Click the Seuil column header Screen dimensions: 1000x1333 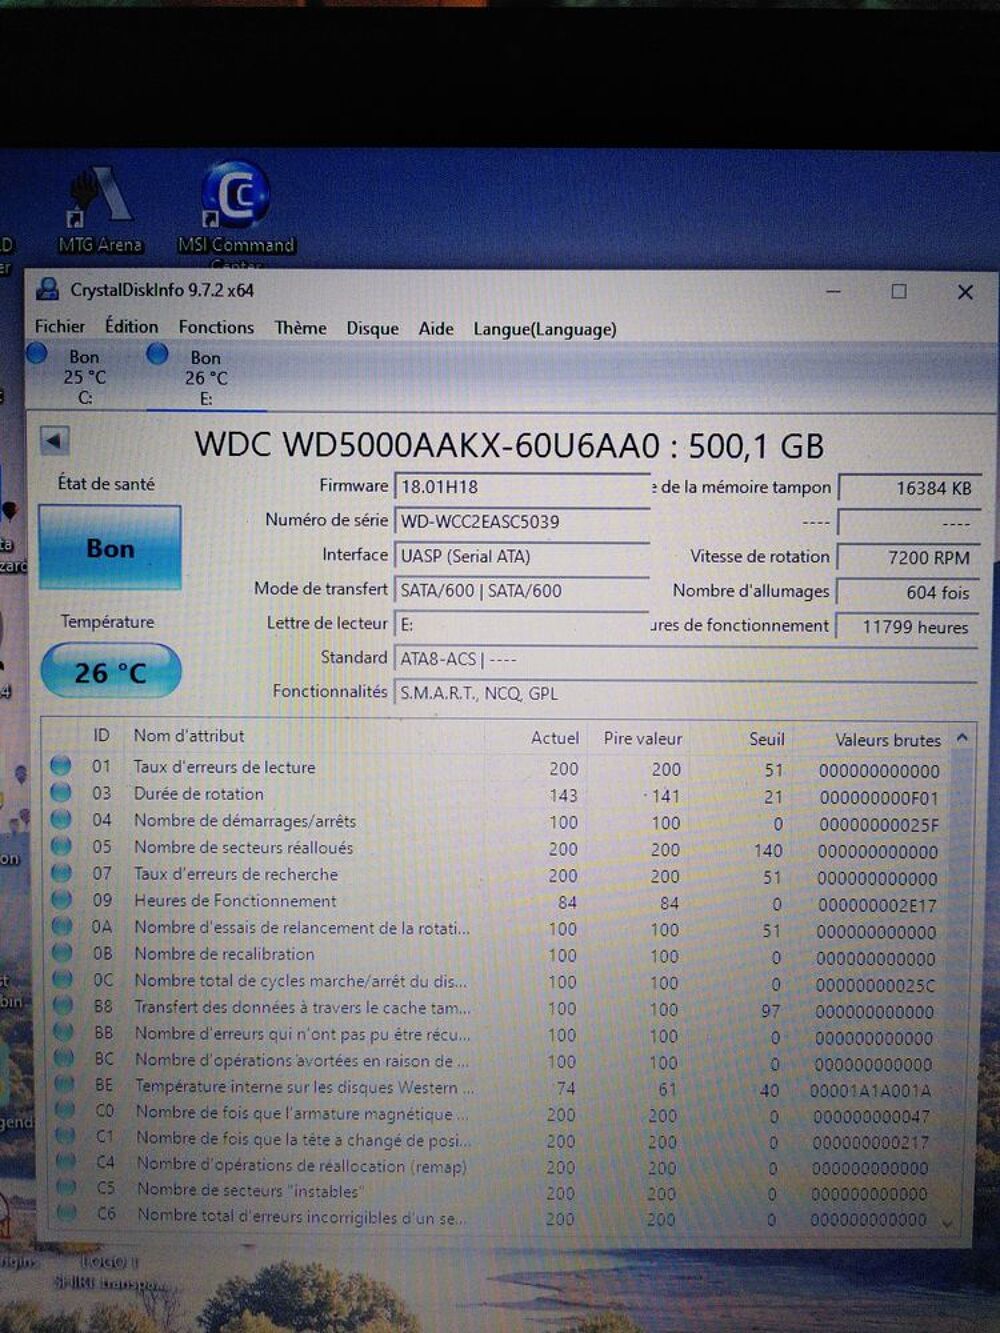pos(767,739)
